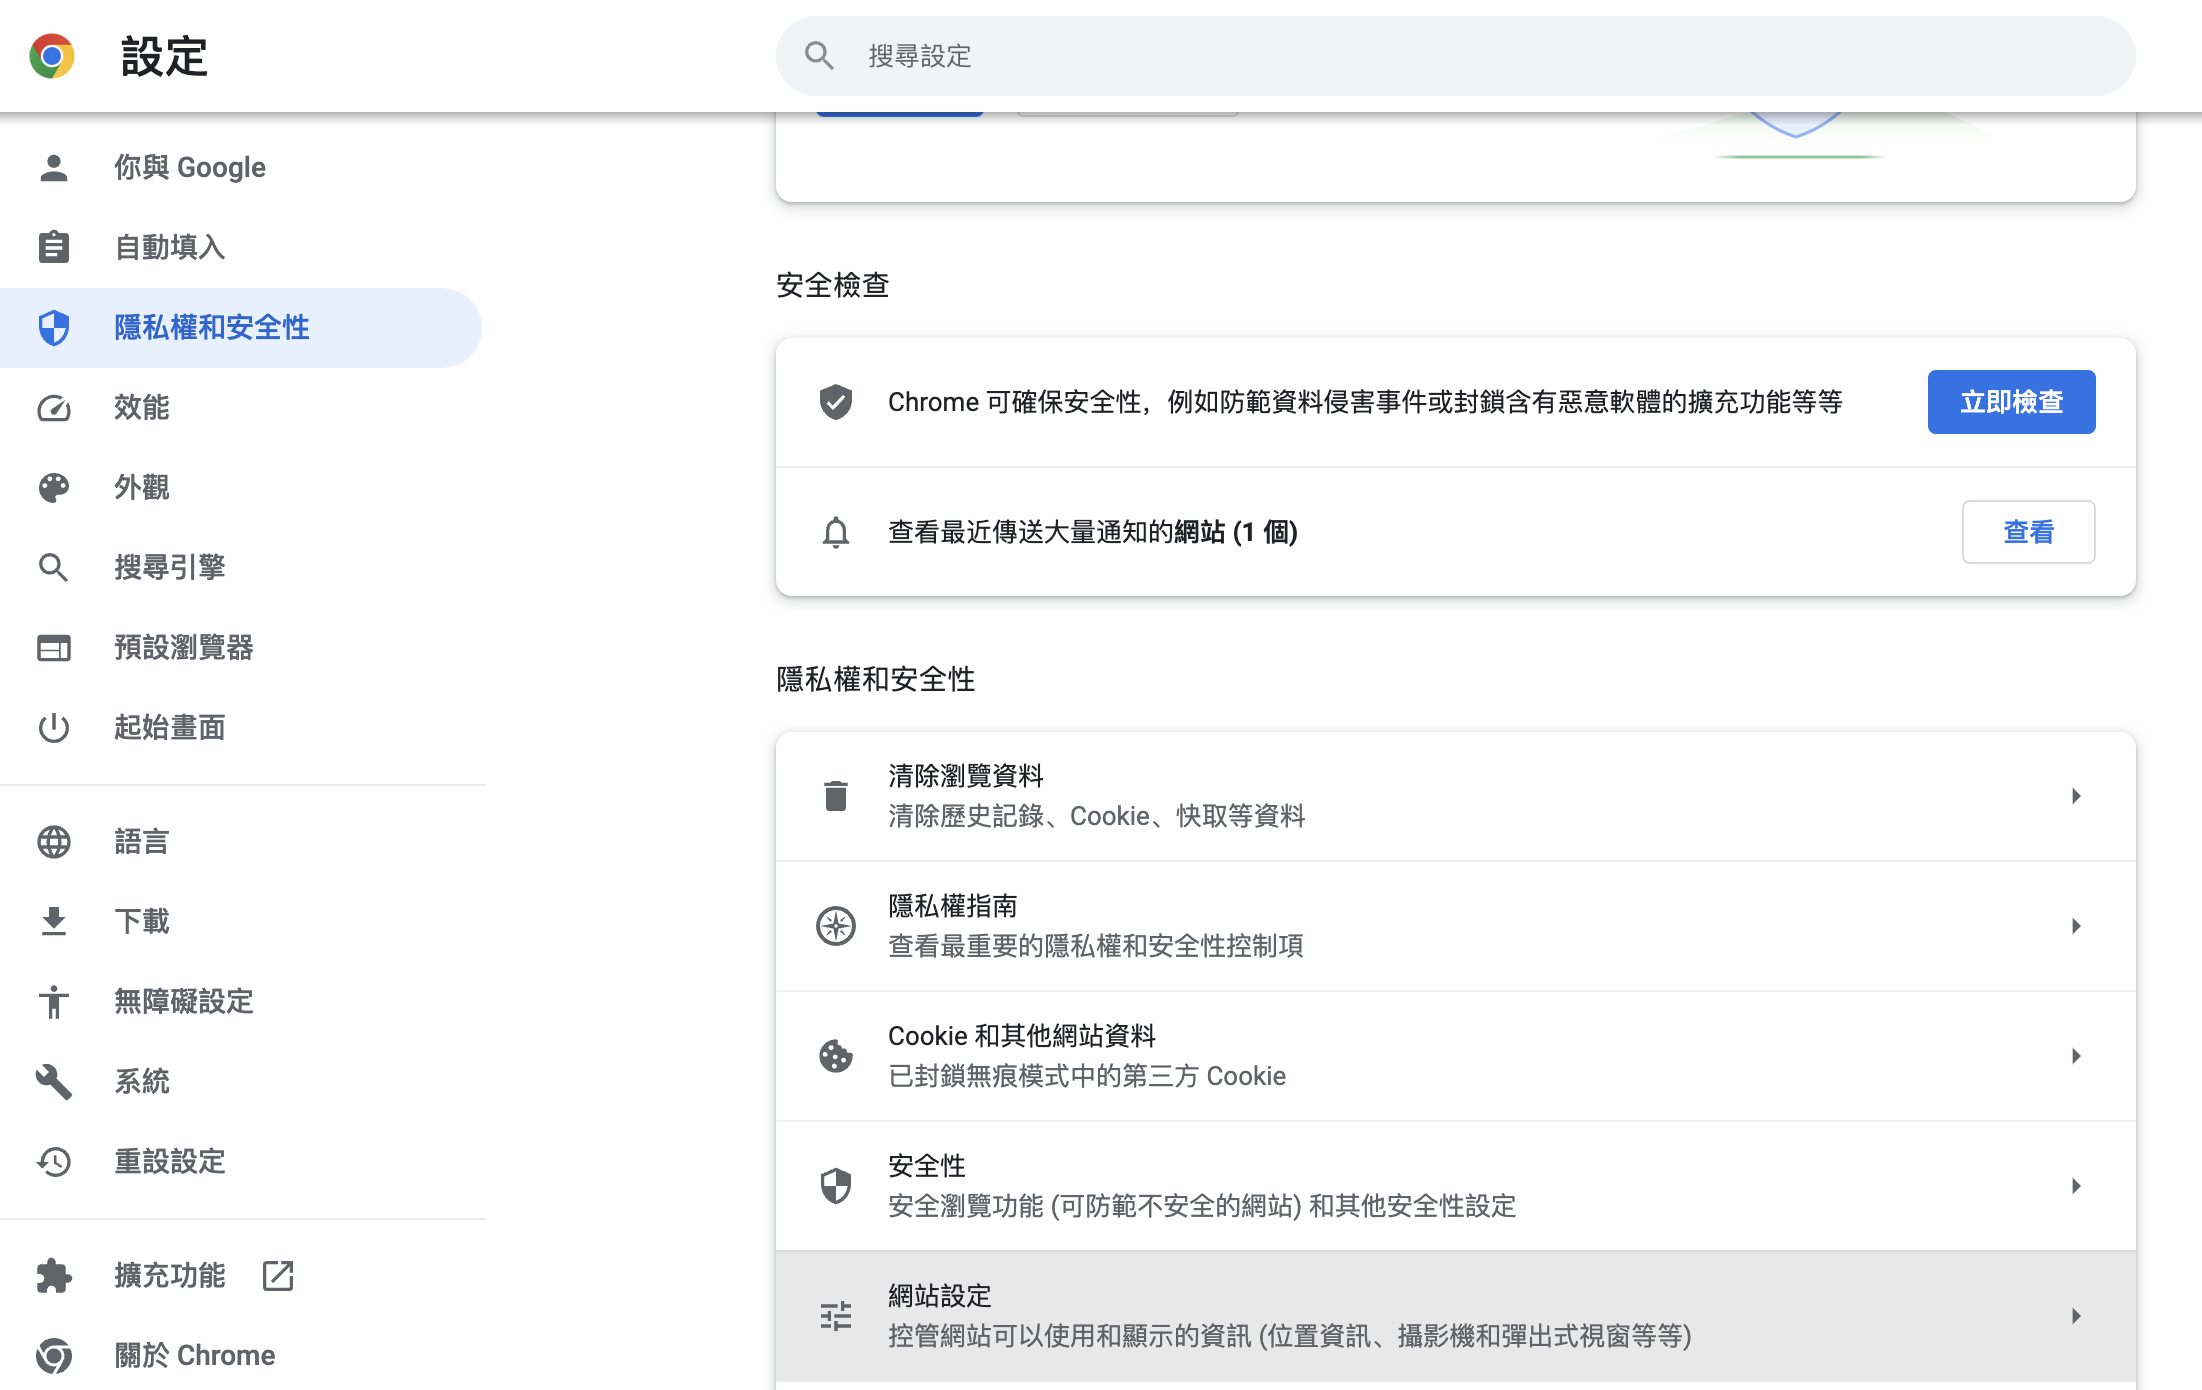Click the Chrome logo icon
Screen dimensions: 2202x1390
(x=52, y=56)
